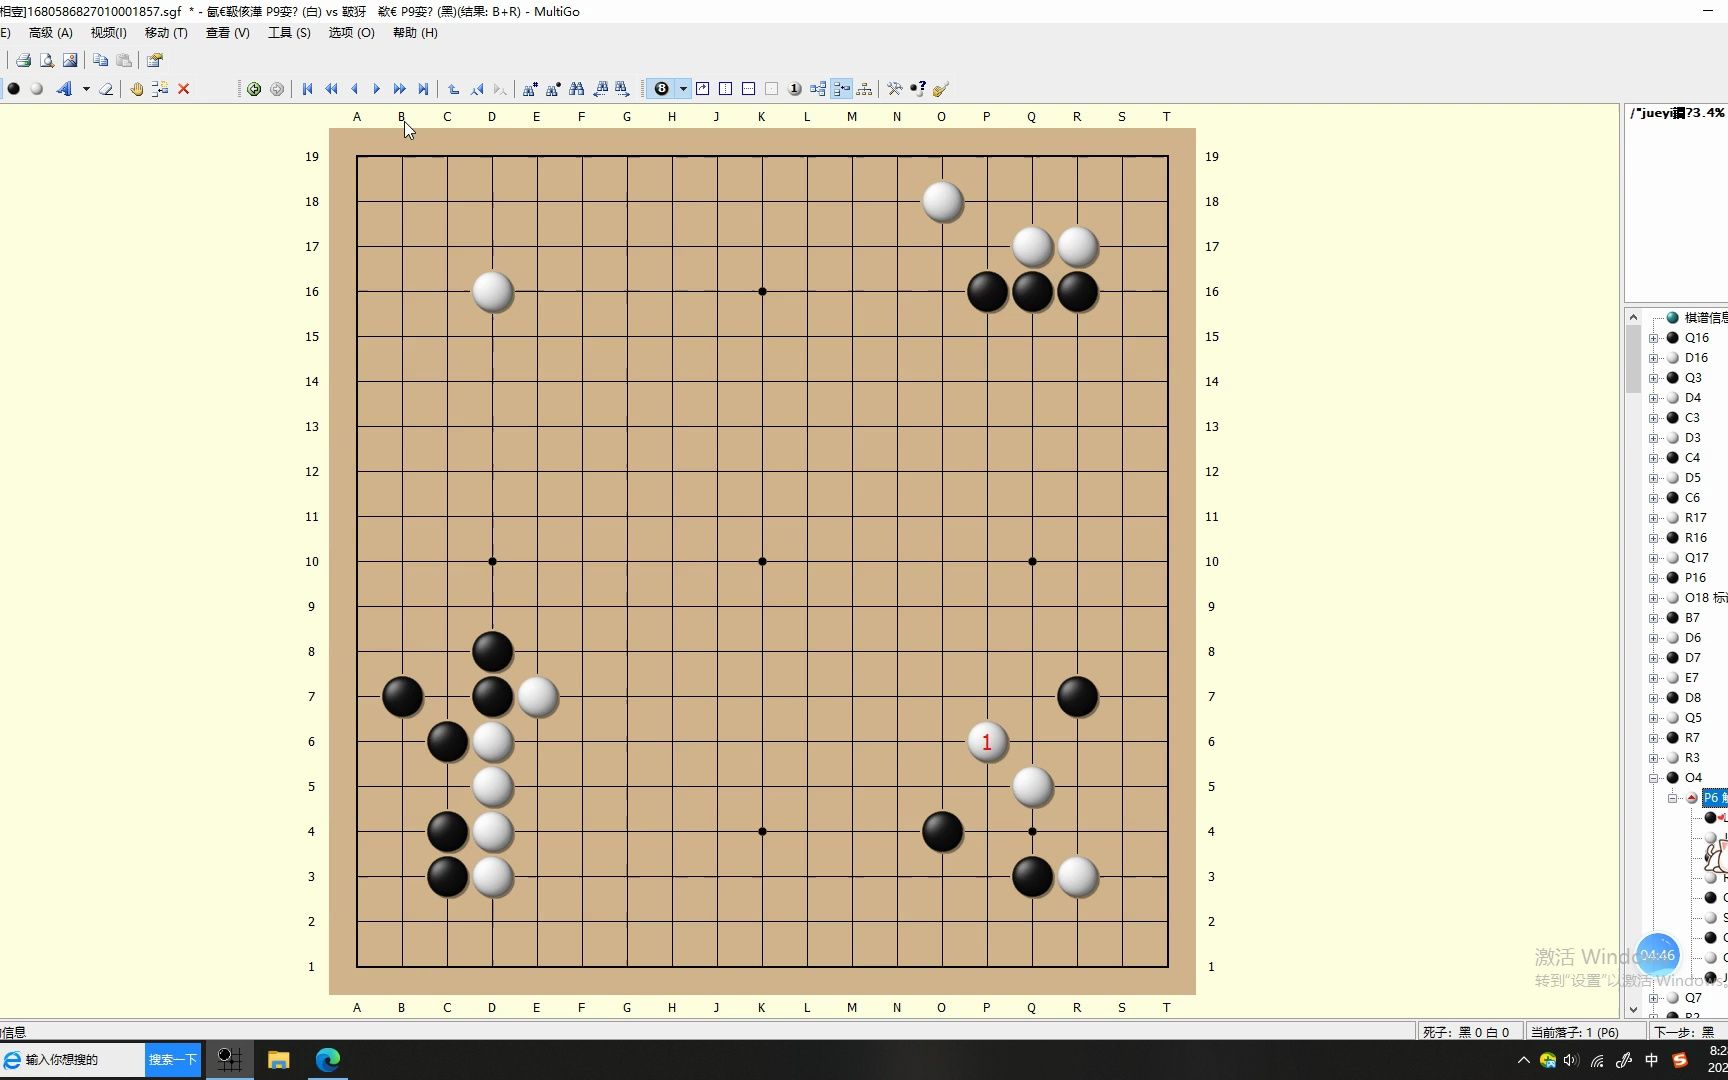
Task: Select the R7 move in tree
Action: point(1692,738)
